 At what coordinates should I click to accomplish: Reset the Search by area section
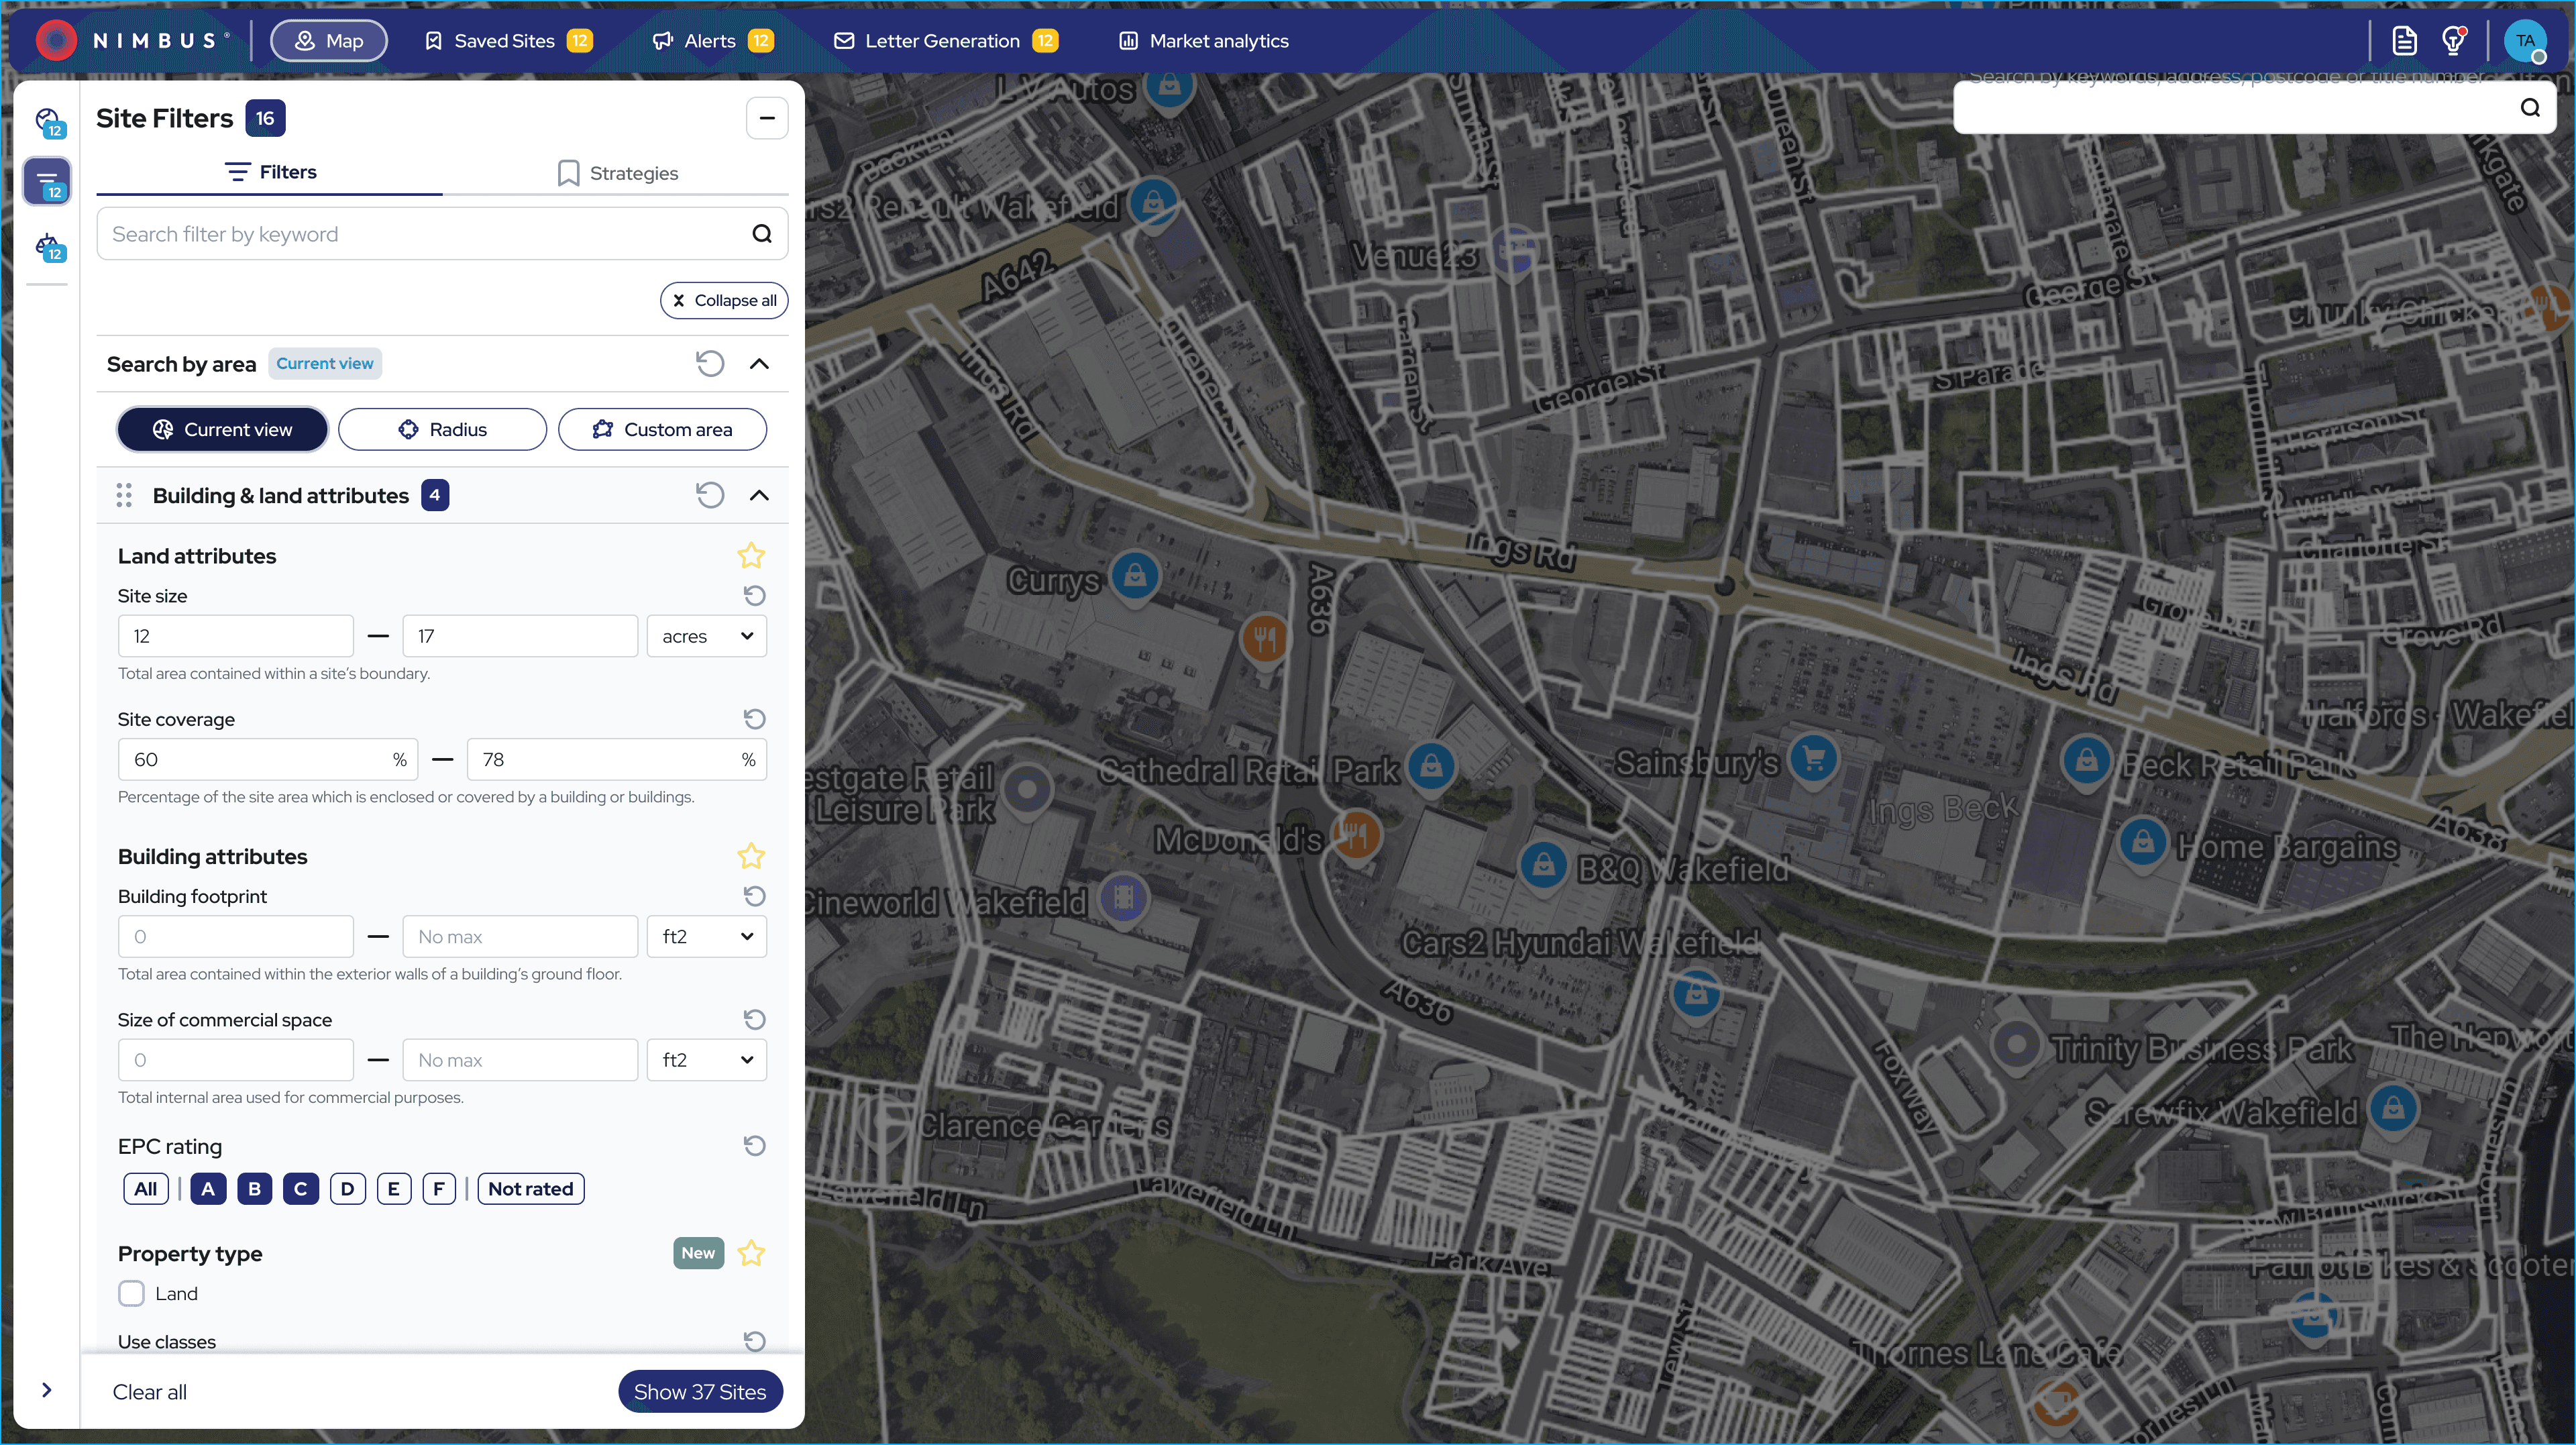click(709, 364)
